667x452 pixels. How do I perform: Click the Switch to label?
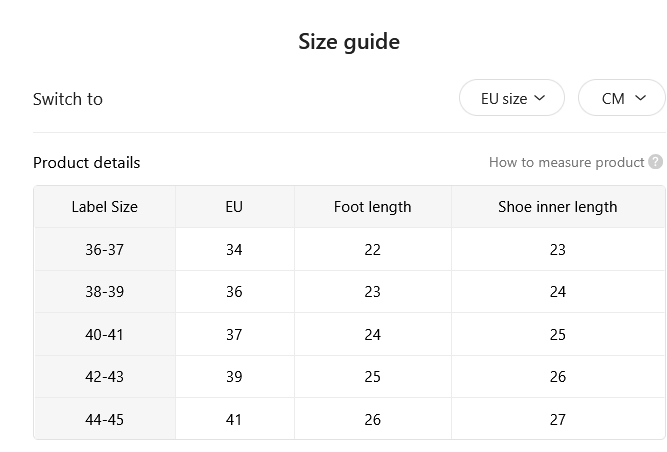pyautogui.click(x=68, y=99)
